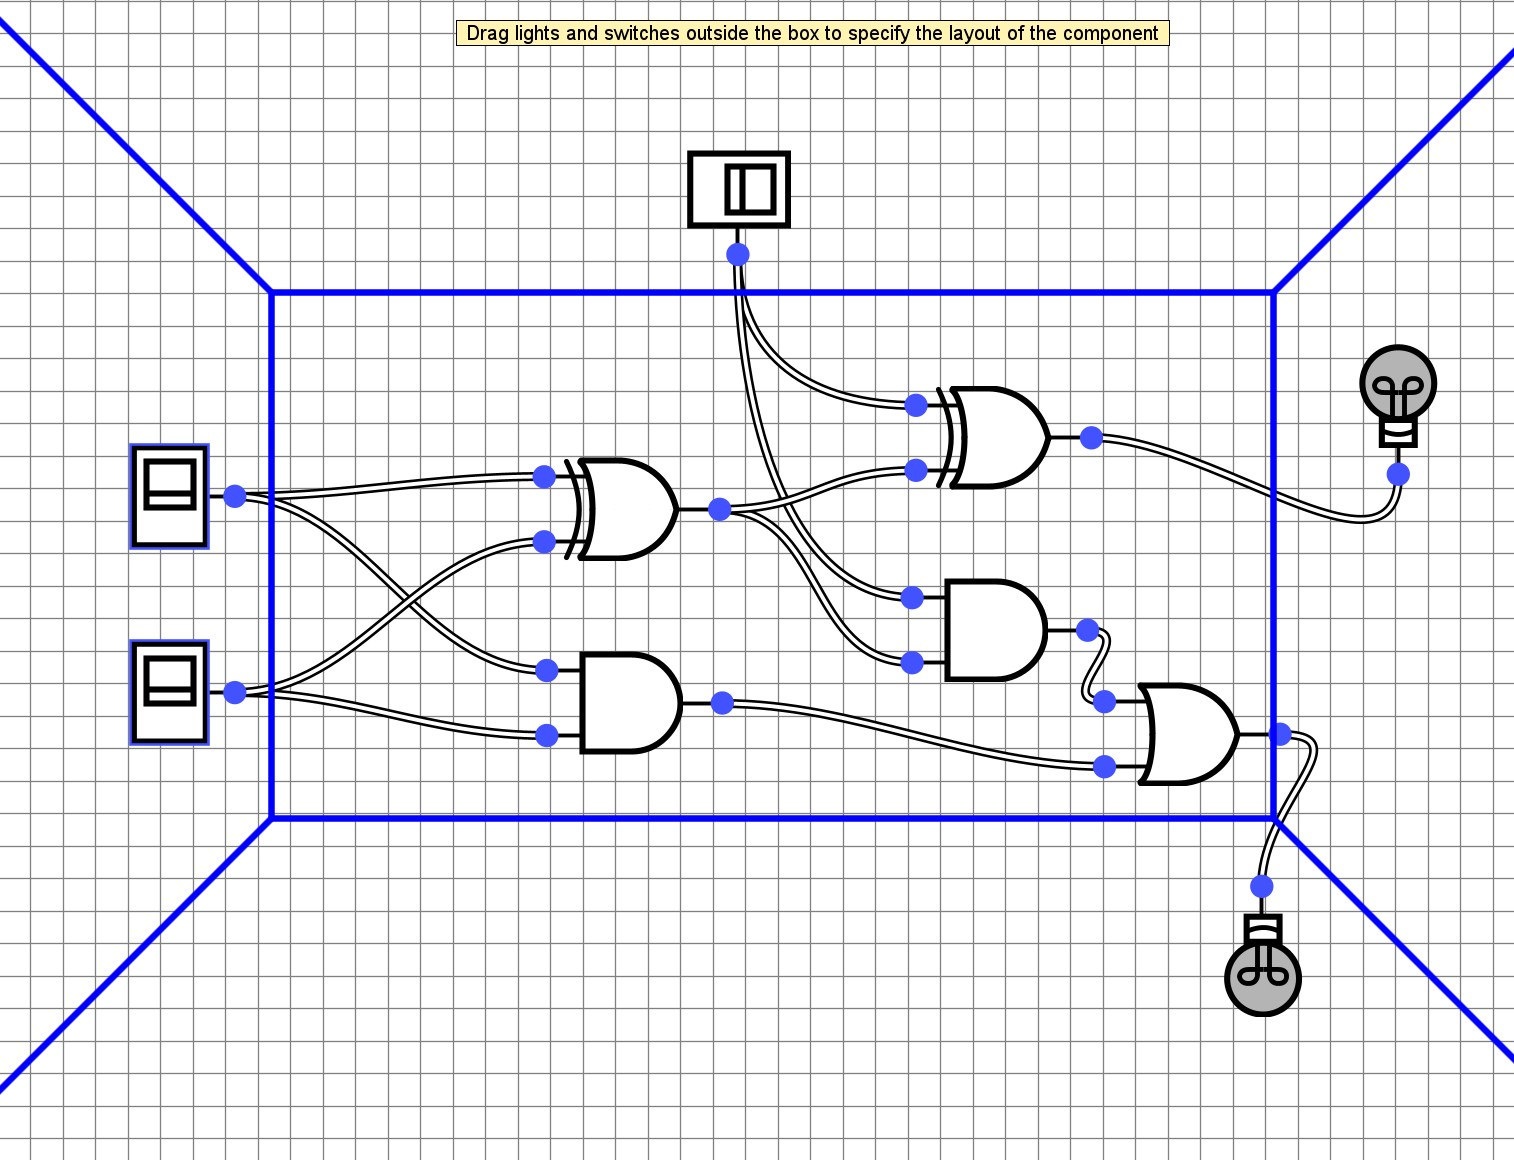The width and height of the screenshot is (1514, 1160).
Task: Click the lower left AND gate's top input dot
Action: point(547,670)
